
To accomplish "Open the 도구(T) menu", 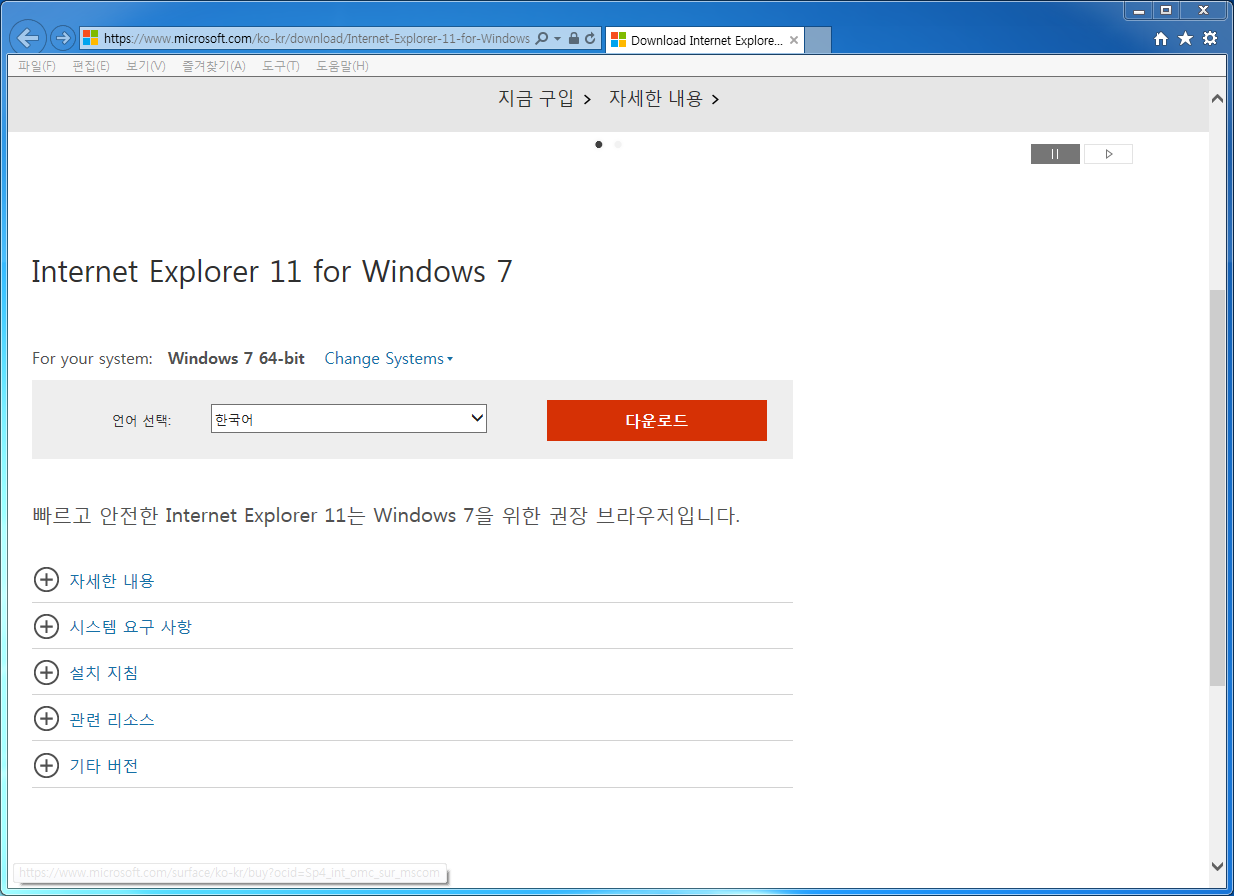I will tap(281, 66).
